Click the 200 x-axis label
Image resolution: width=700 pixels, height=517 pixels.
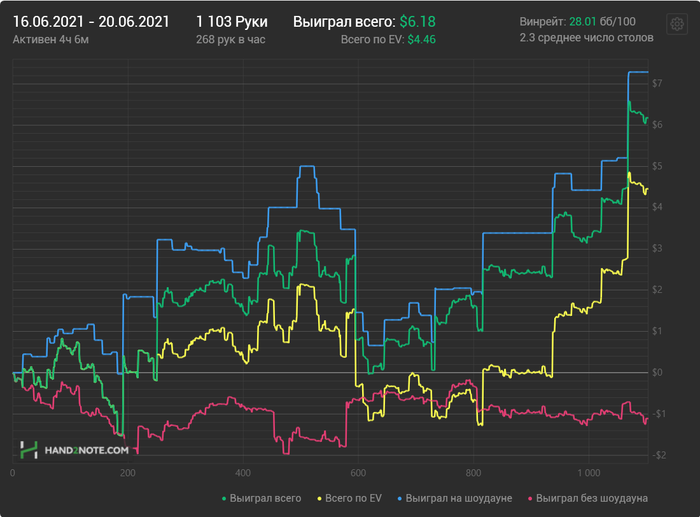(128, 473)
